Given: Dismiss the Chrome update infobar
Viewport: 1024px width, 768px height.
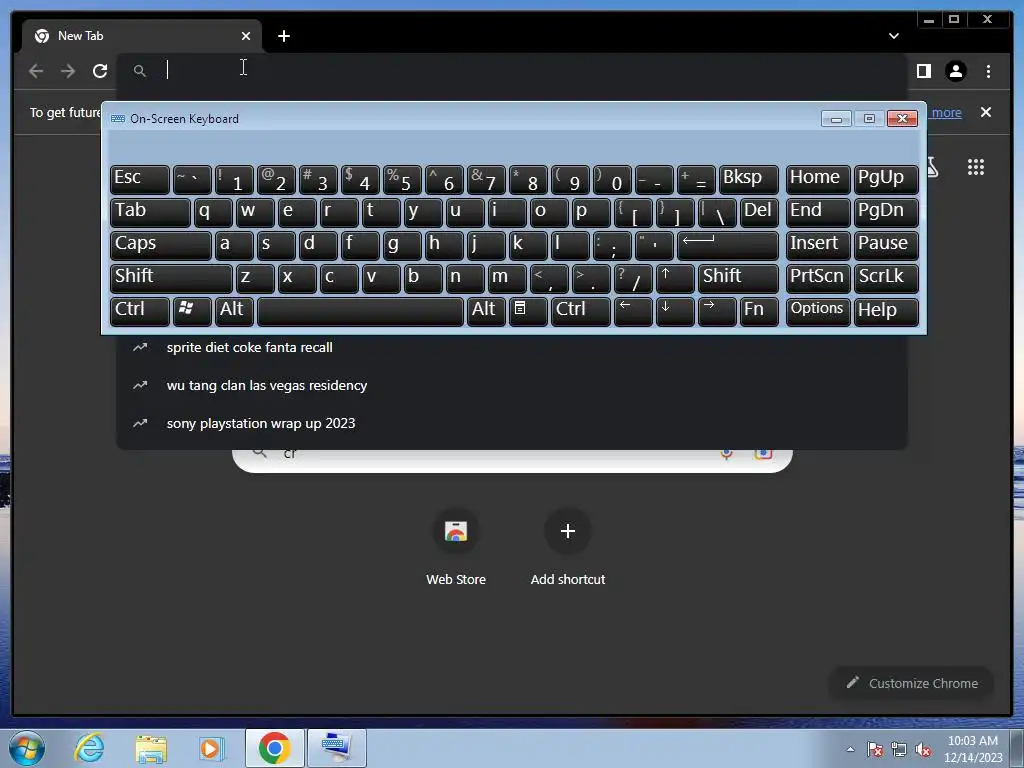Looking at the screenshot, I should [985, 112].
